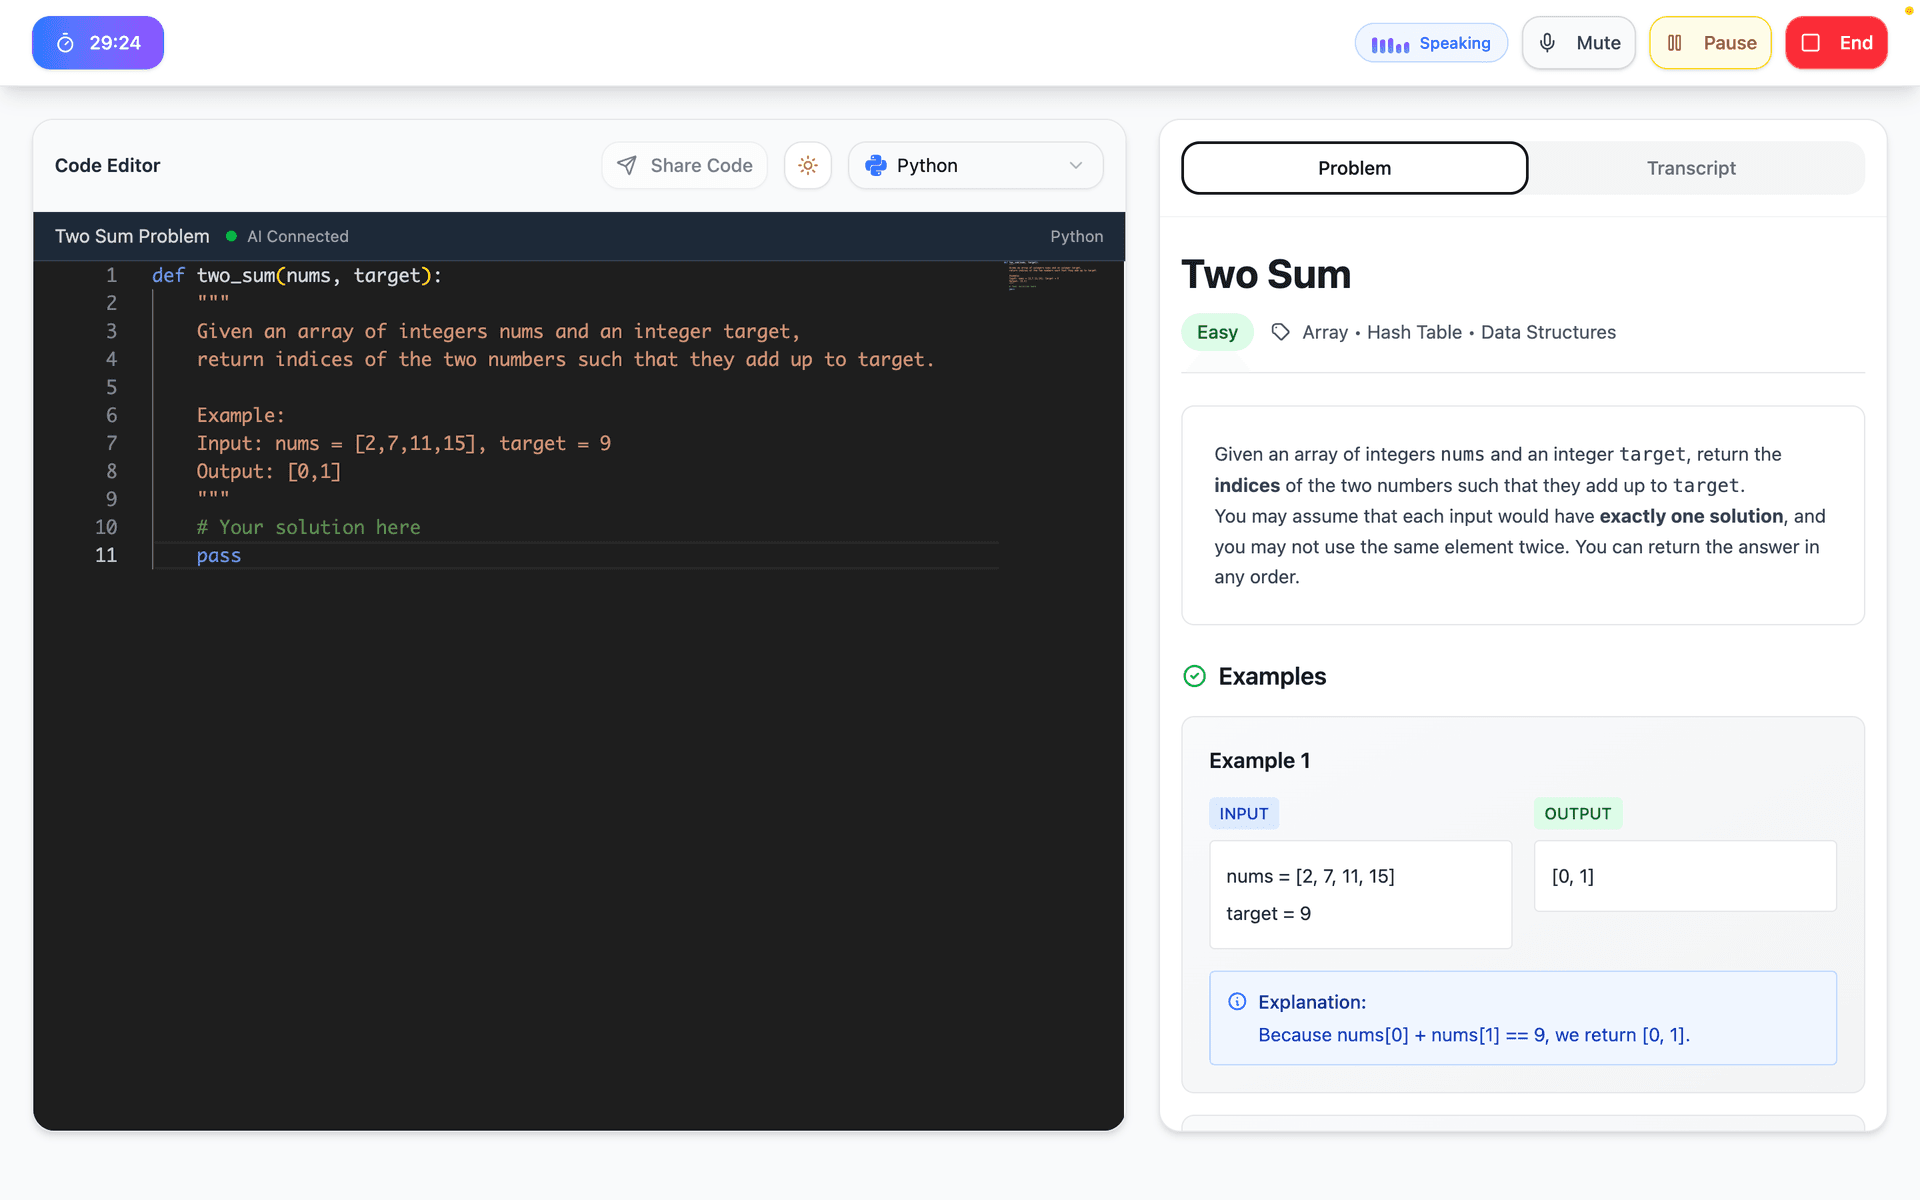Click the pause bars icon on Pause button
This screenshot has width=1920, height=1200.
[1676, 42]
